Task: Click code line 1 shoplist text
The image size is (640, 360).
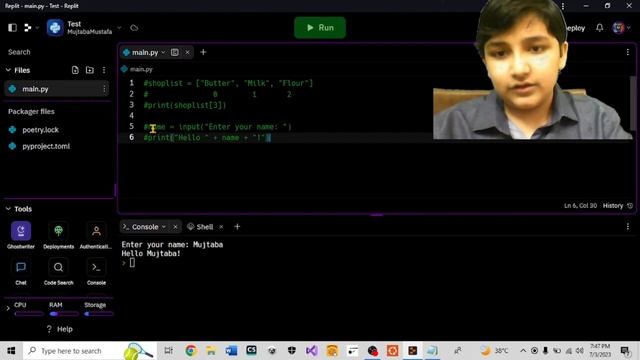Action: pos(228,83)
